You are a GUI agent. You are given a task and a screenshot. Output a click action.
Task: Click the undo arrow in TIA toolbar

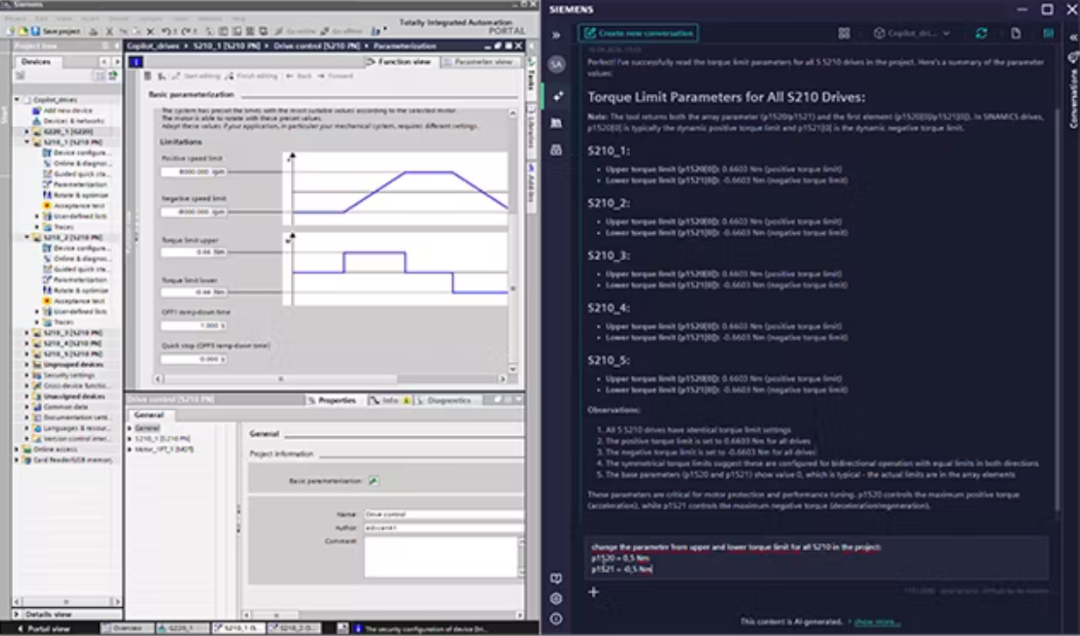(167, 31)
